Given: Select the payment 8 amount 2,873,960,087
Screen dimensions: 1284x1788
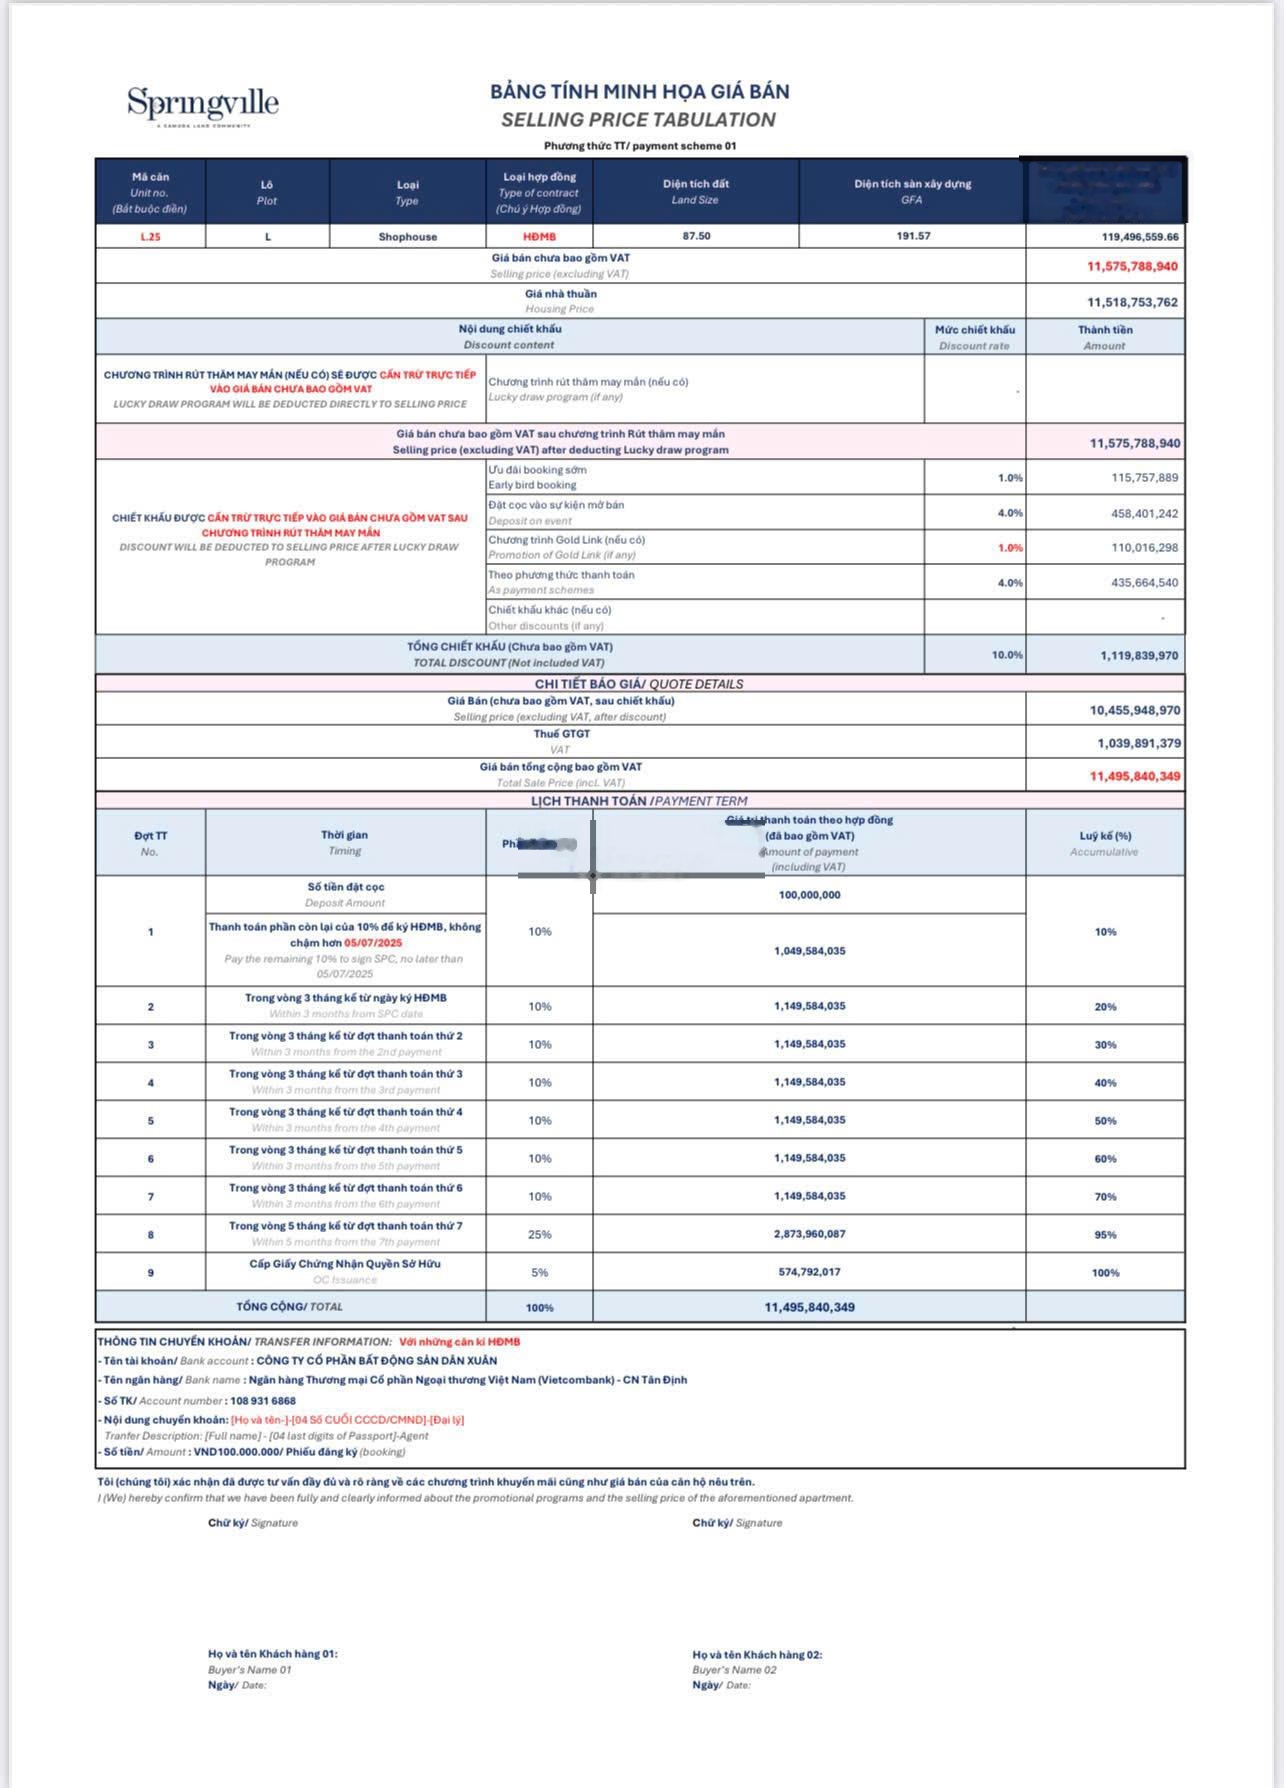Looking at the screenshot, I should (809, 1234).
